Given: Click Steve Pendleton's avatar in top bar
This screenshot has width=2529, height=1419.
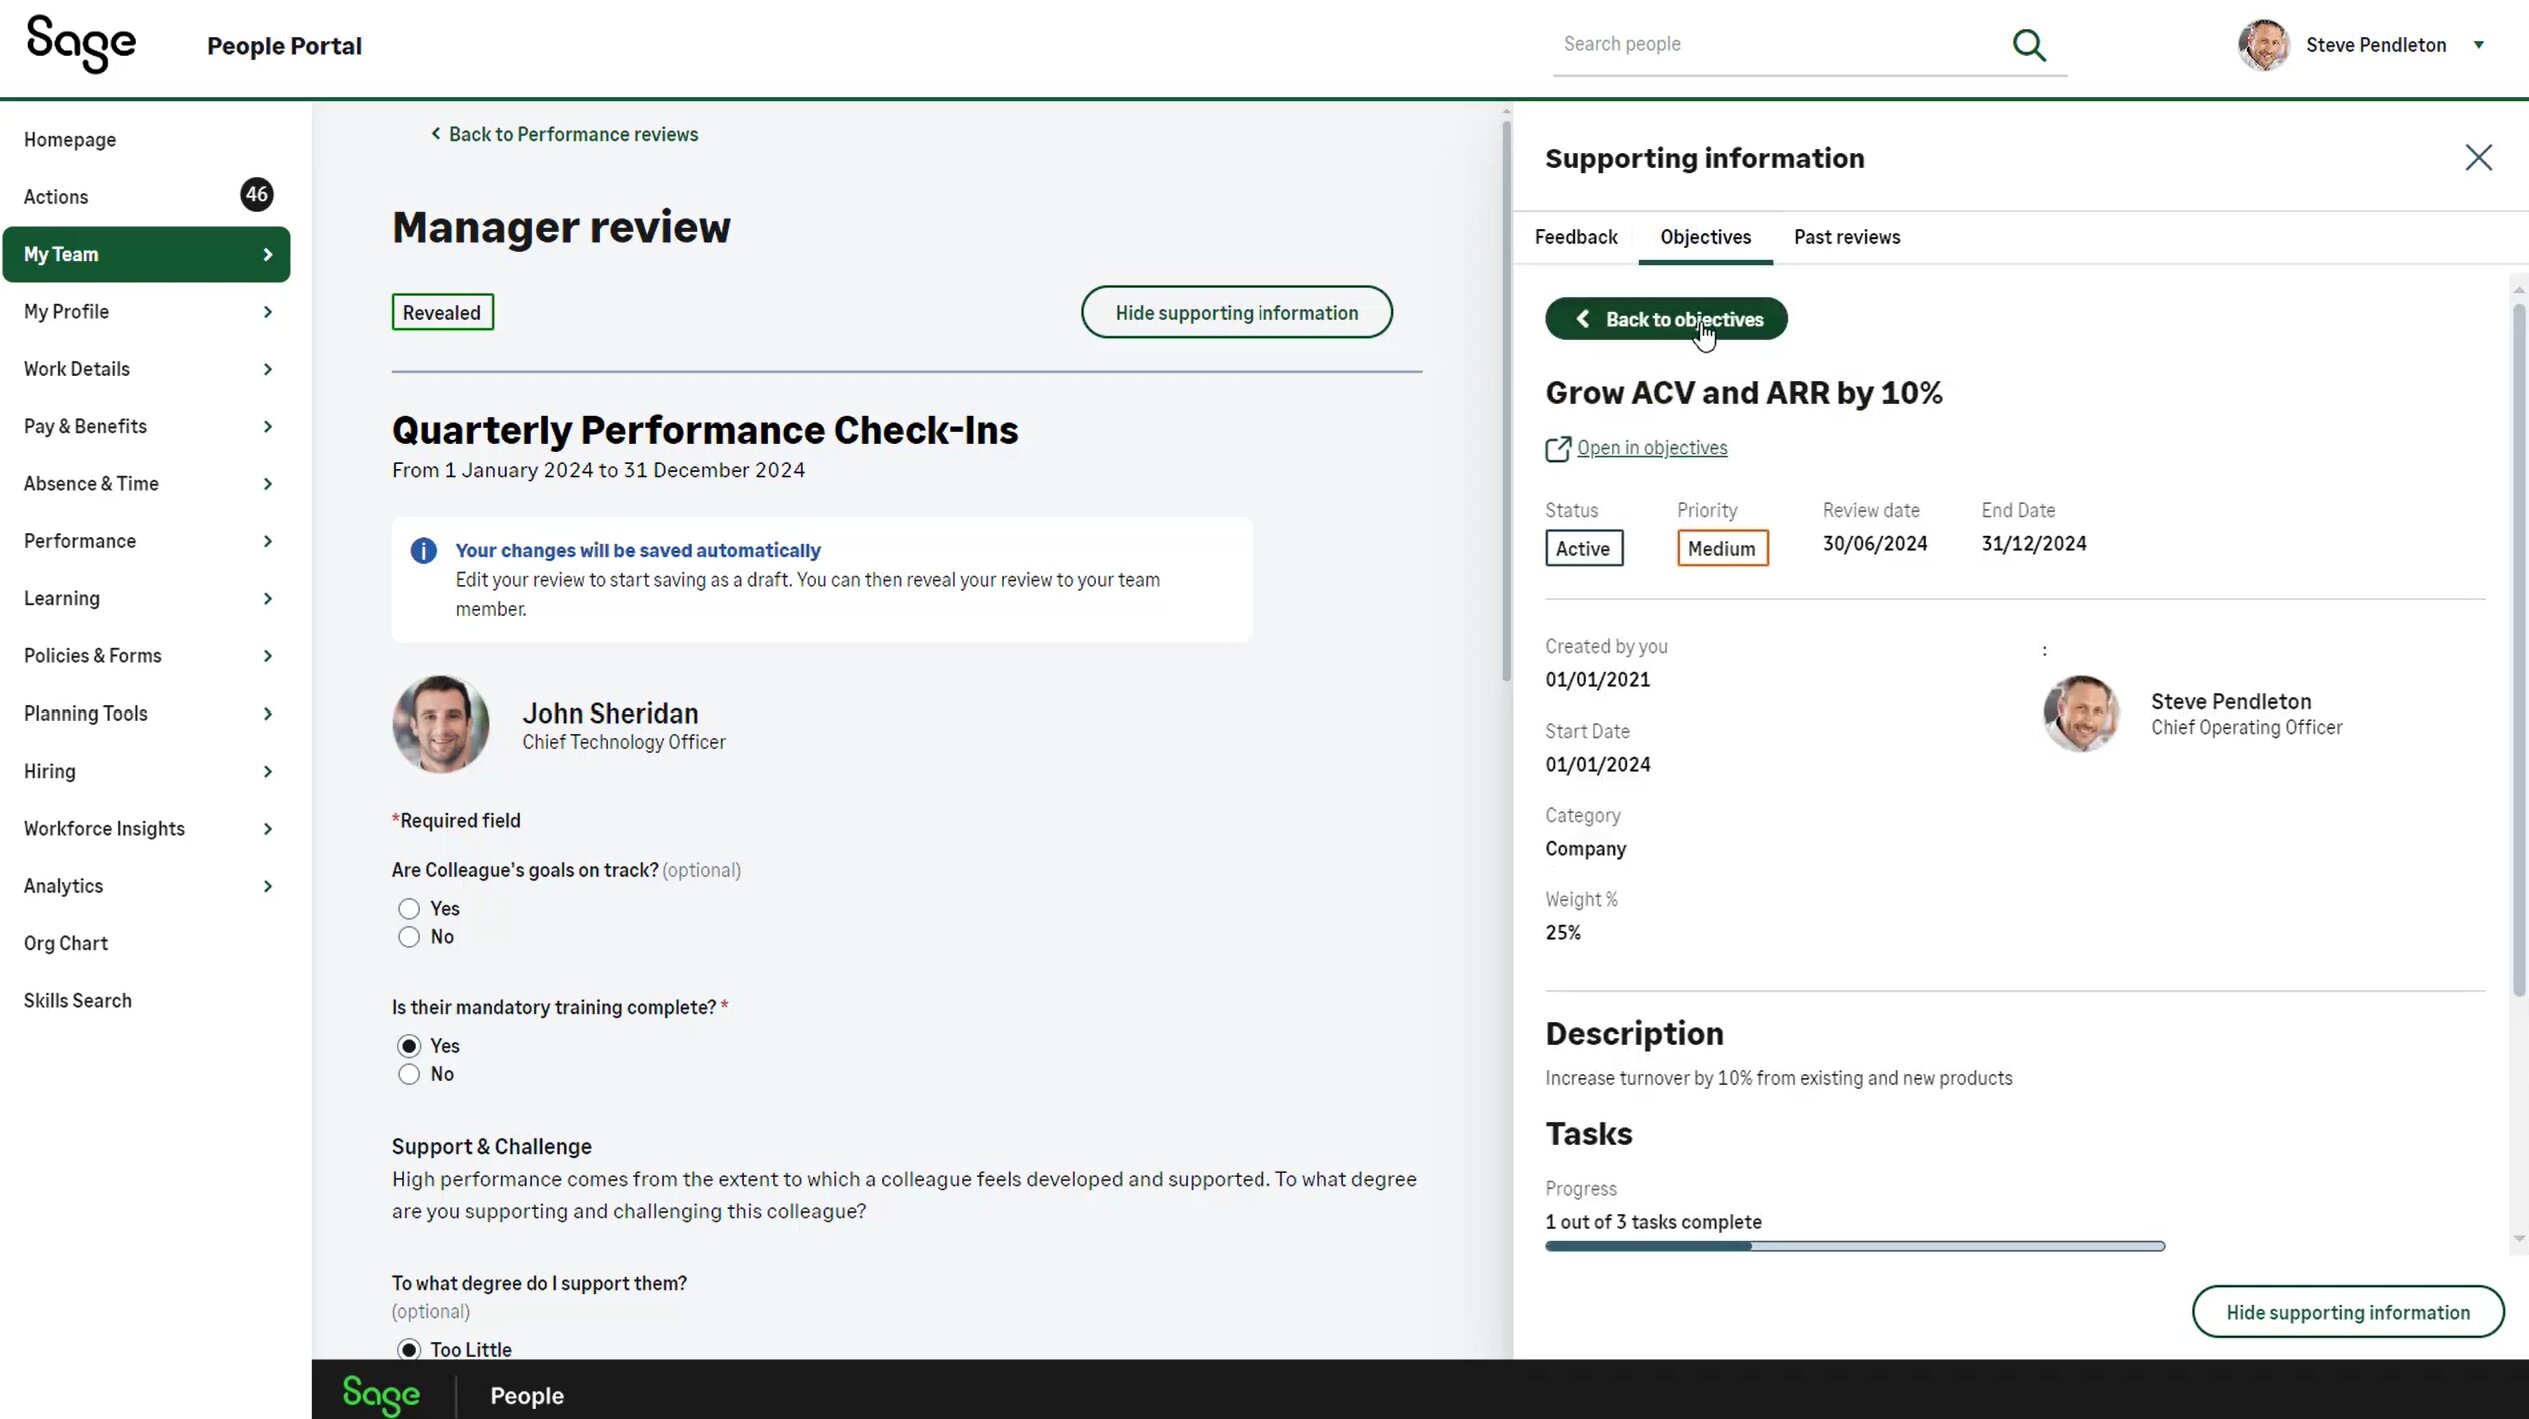Looking at the screenshot, I should coord(2263,45).
